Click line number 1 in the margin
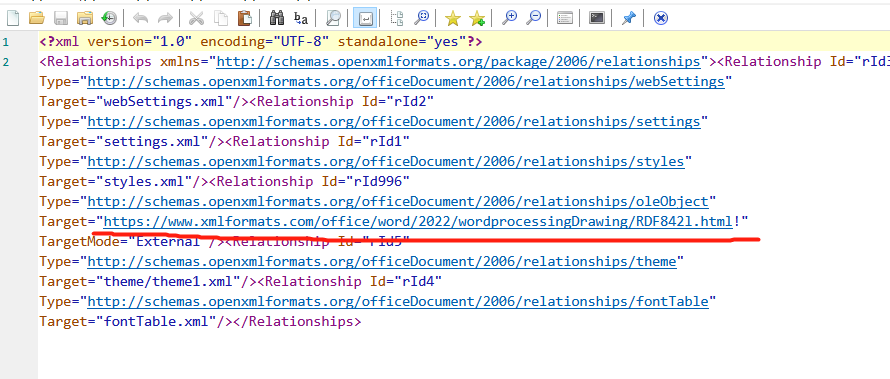 tap(5, 42)
